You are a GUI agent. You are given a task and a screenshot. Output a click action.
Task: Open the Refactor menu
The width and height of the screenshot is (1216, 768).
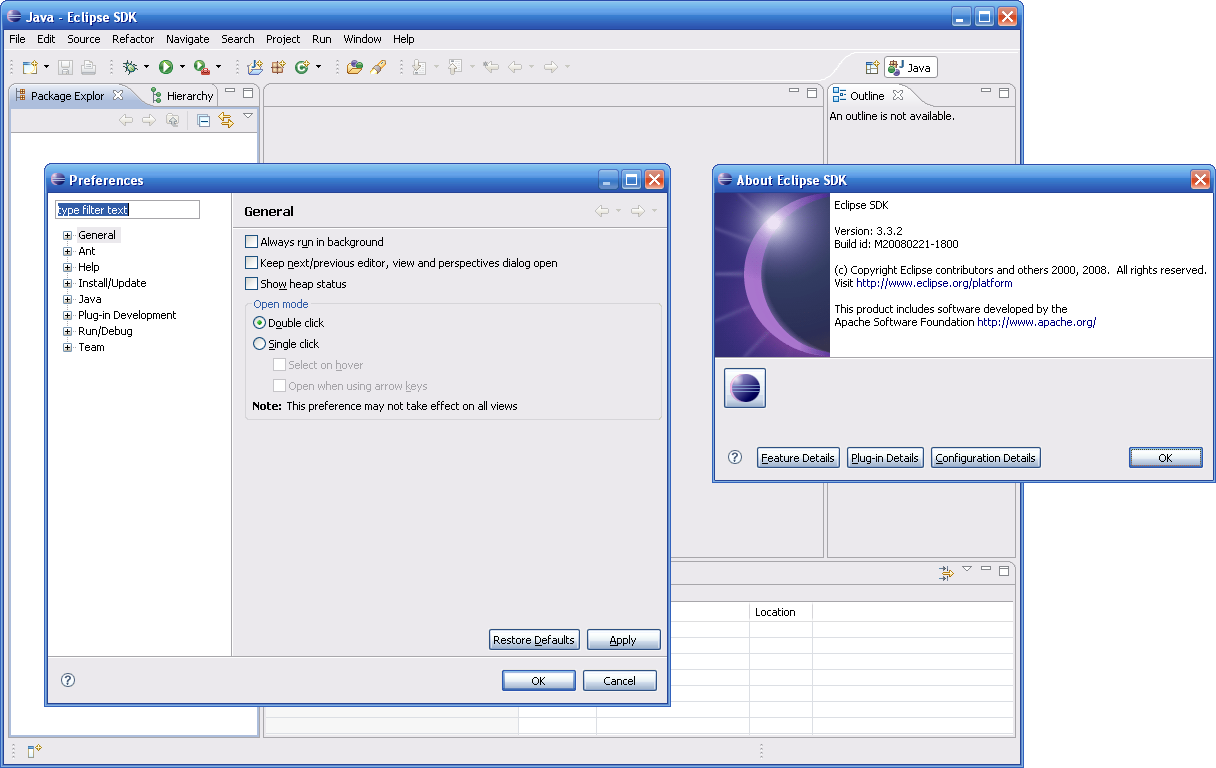[133, 39]
